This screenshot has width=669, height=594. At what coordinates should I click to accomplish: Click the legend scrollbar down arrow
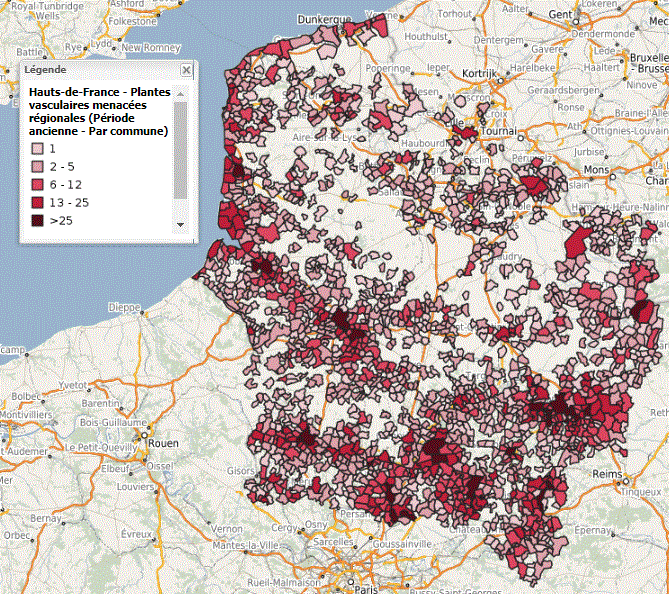click(181, 225)
